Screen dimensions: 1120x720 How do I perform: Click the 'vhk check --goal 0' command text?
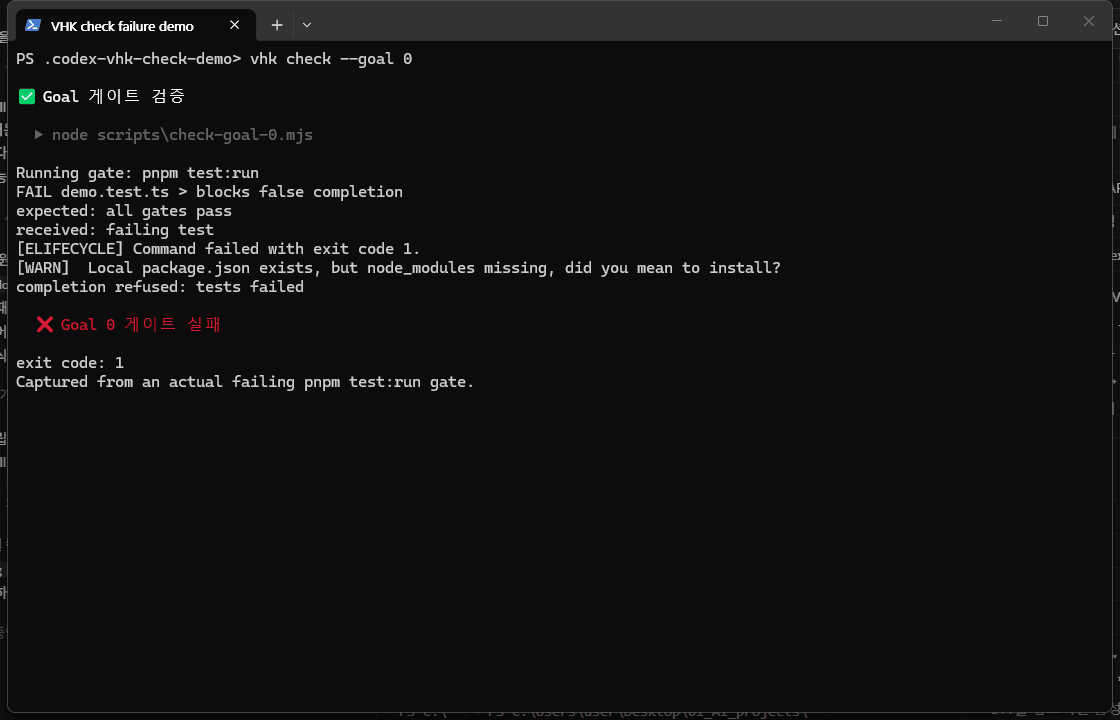(x=331, y=59)
